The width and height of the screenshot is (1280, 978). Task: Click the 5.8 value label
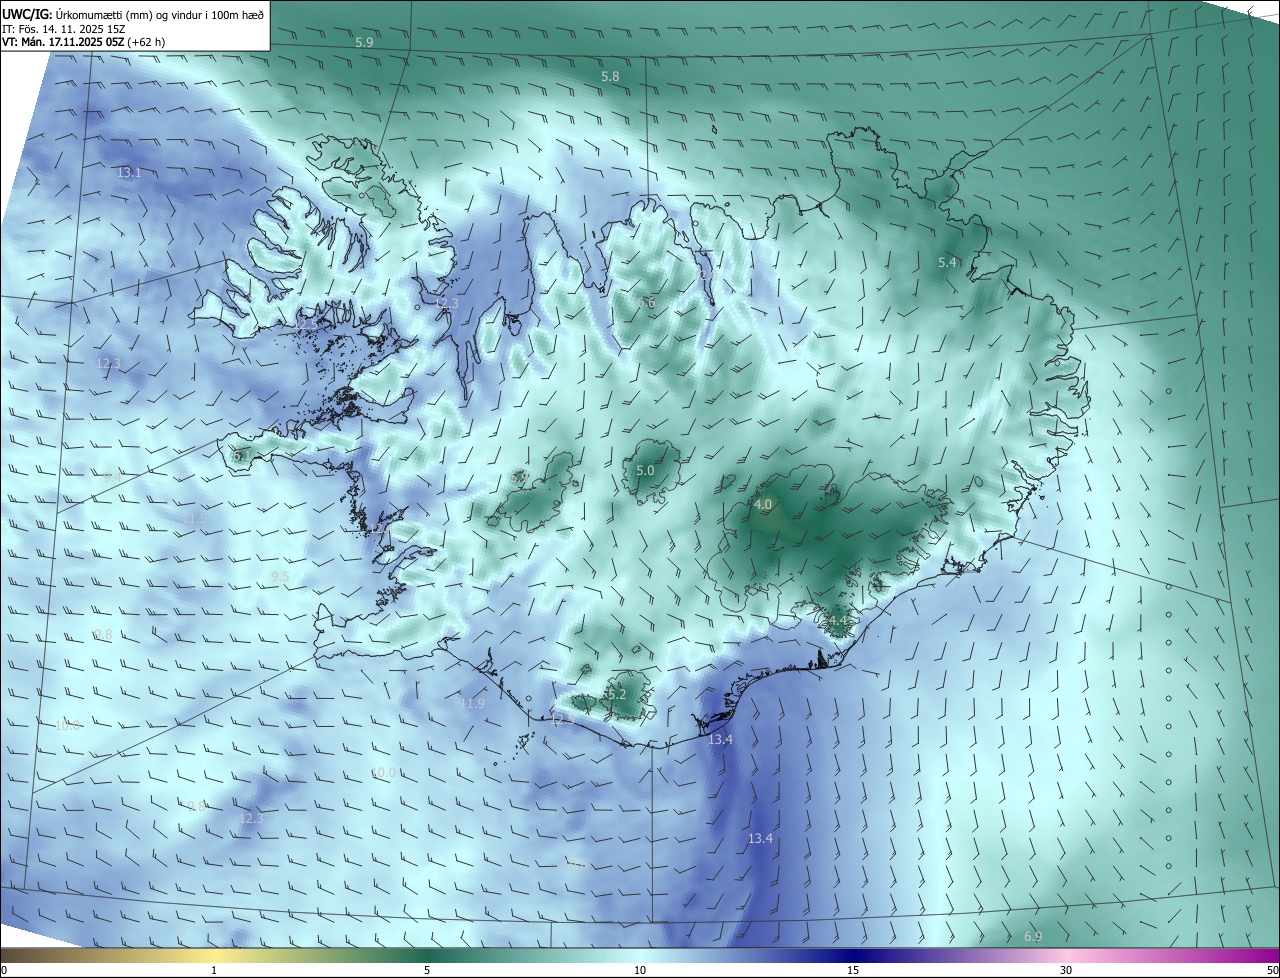tap(610, 76)
